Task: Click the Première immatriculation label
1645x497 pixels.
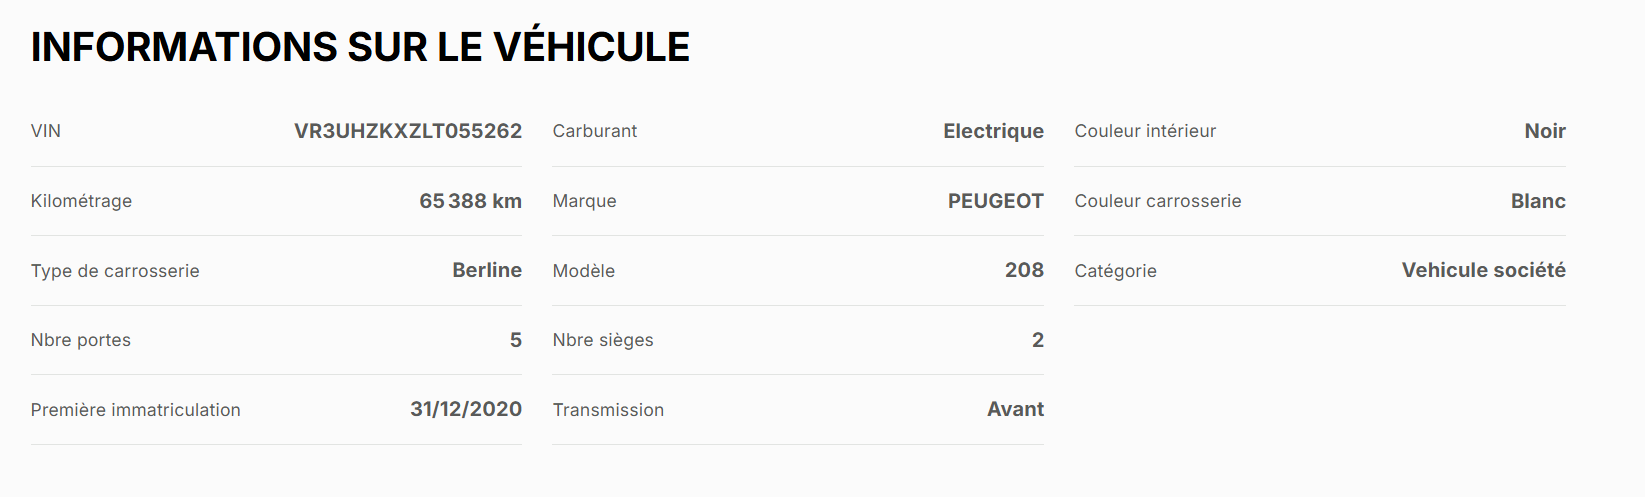Action: click(x=136, y=410)
